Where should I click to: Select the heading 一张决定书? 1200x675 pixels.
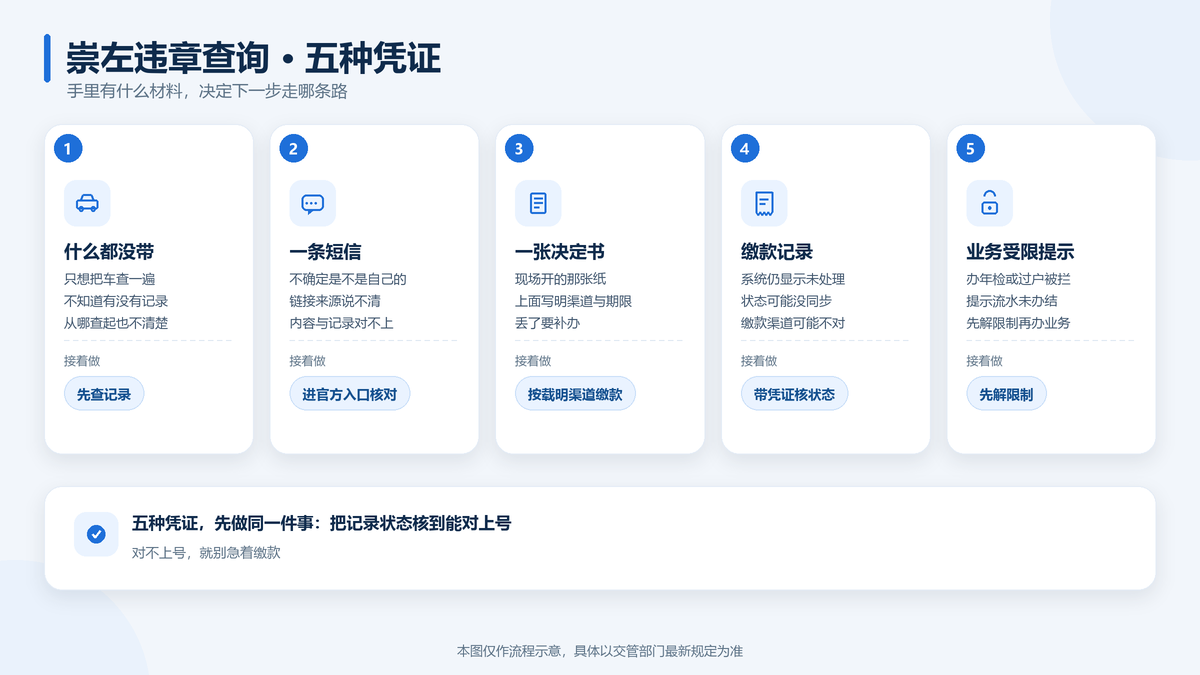560,252
